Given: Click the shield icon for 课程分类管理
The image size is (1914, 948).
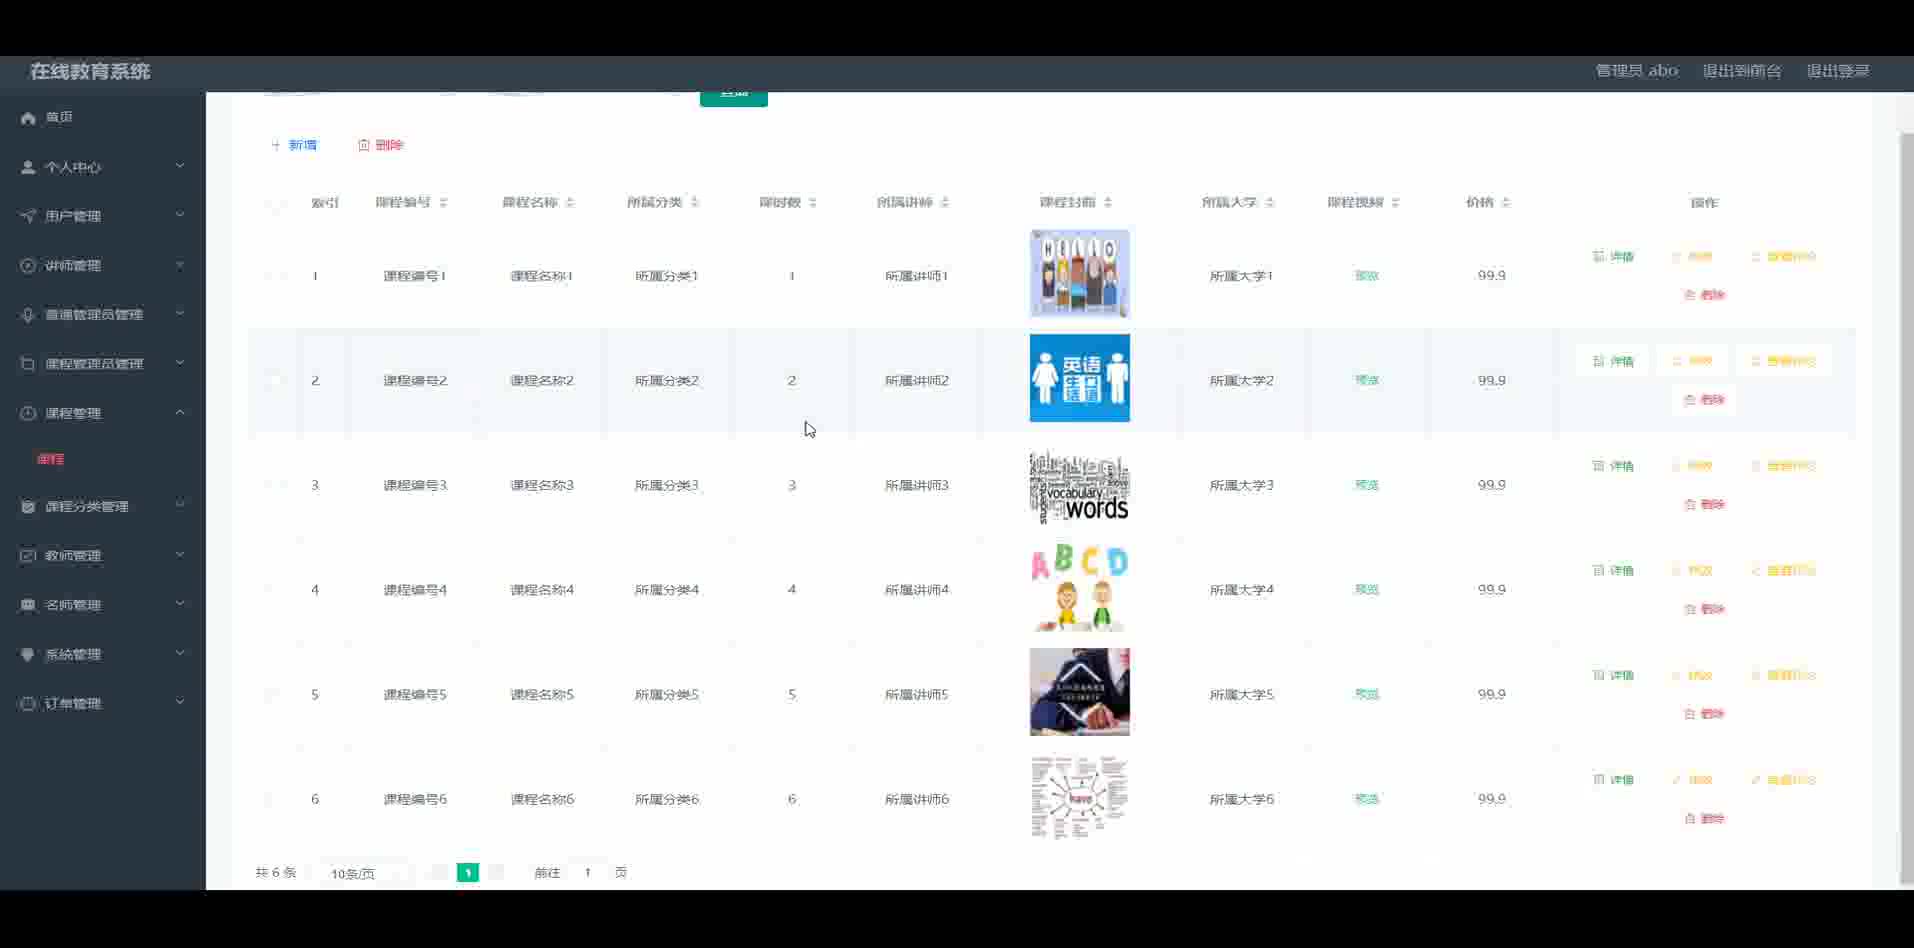Looking at the screenshot, I should pyautogui.click(x=28, y=507).
